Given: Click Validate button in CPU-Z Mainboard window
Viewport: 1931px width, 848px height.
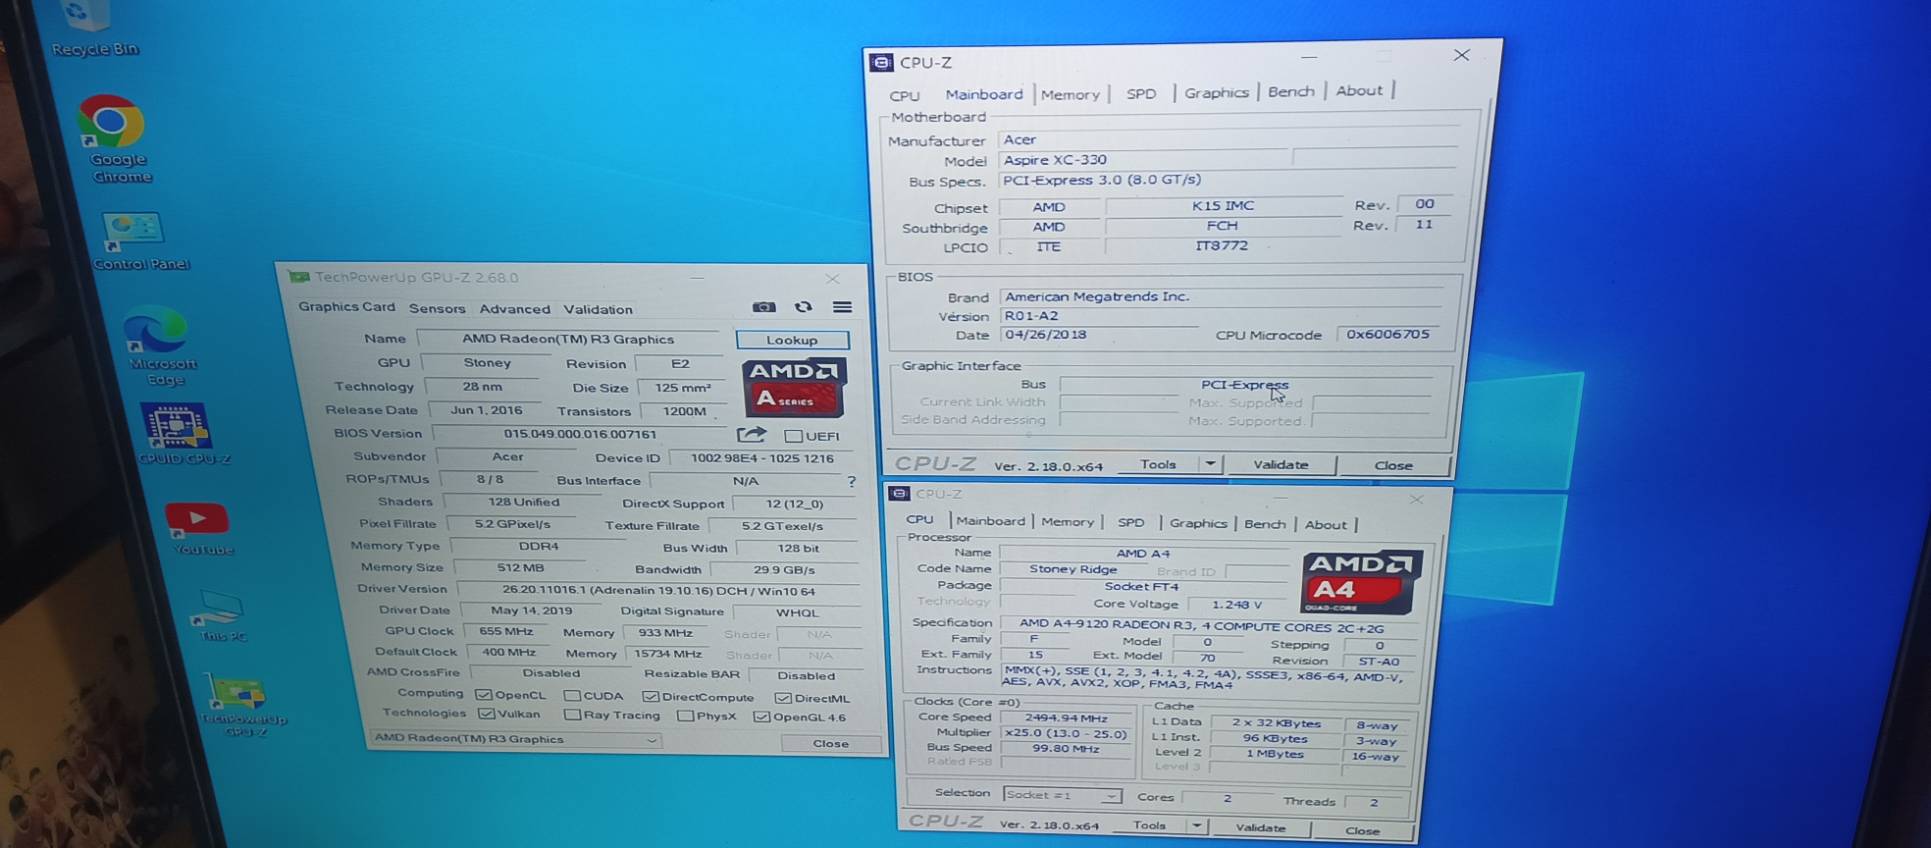Looking at the screenshot, I should pos(1280,465).
